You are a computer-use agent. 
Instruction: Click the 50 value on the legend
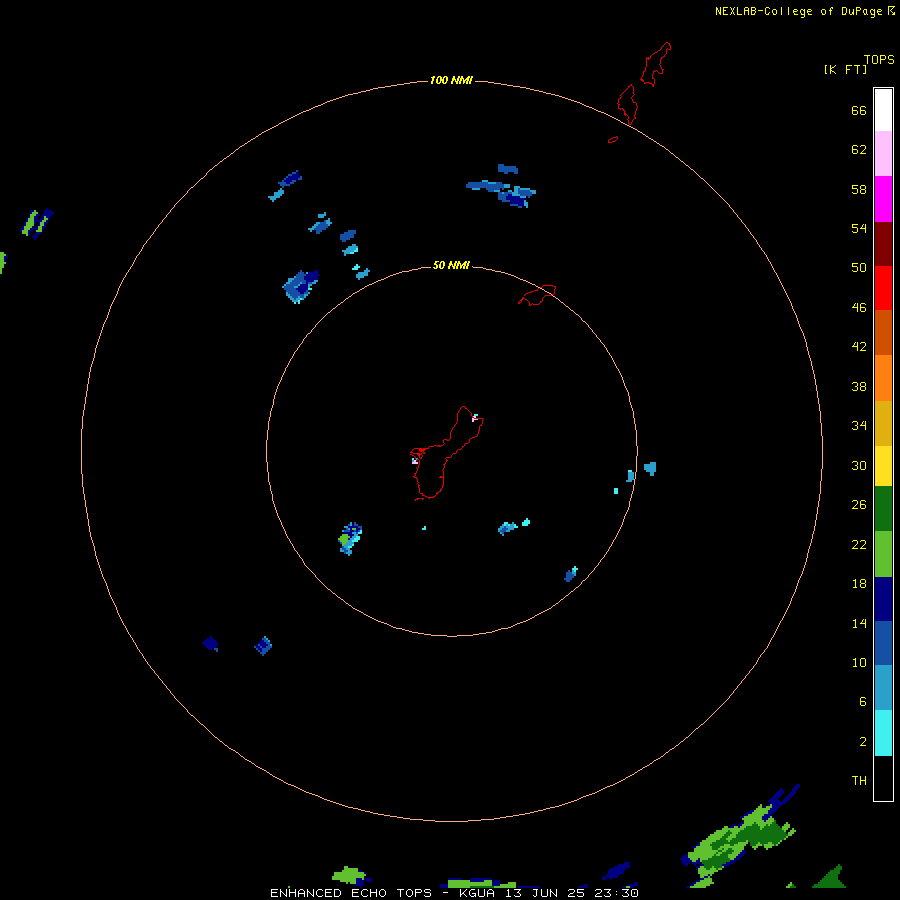coord(859,268)
